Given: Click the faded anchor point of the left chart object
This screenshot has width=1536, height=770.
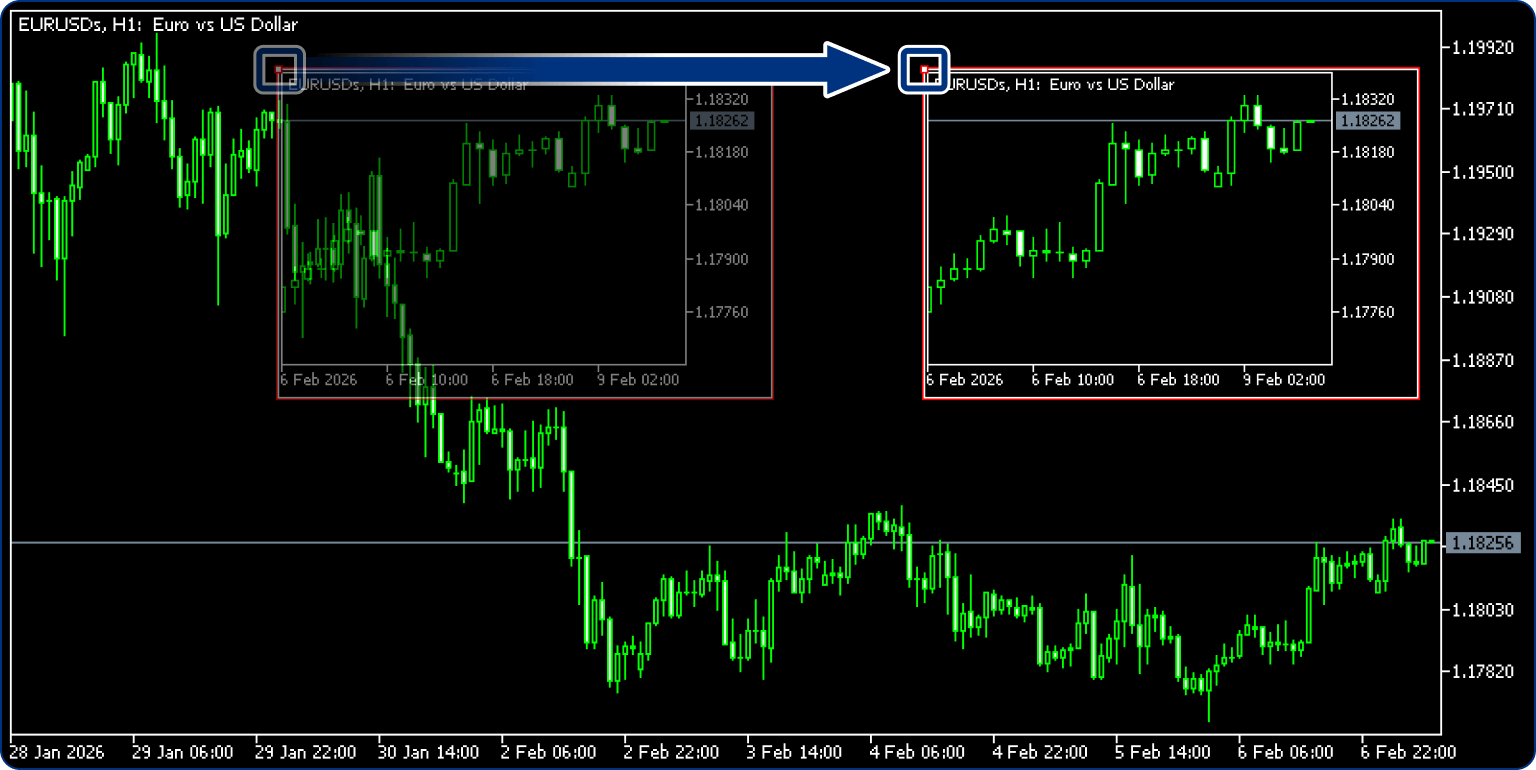Looking at the screenshot, I should (279, 70).
